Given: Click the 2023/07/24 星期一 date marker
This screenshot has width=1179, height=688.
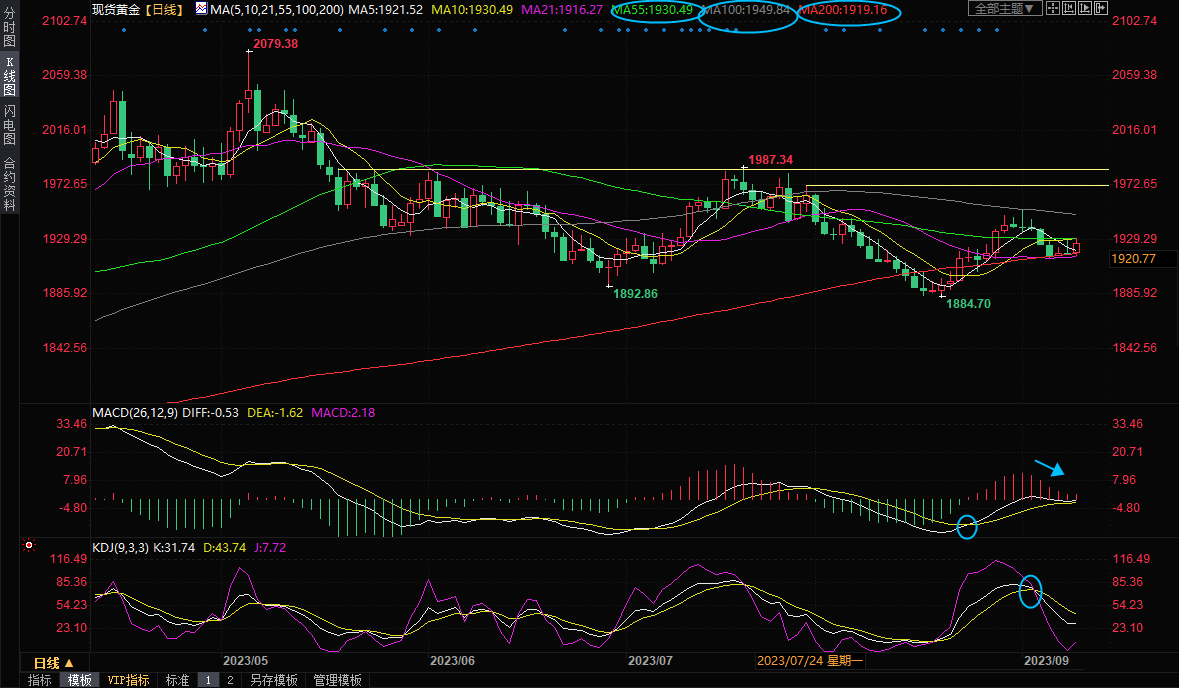Looking at the screenshot, I should [810, 660].
